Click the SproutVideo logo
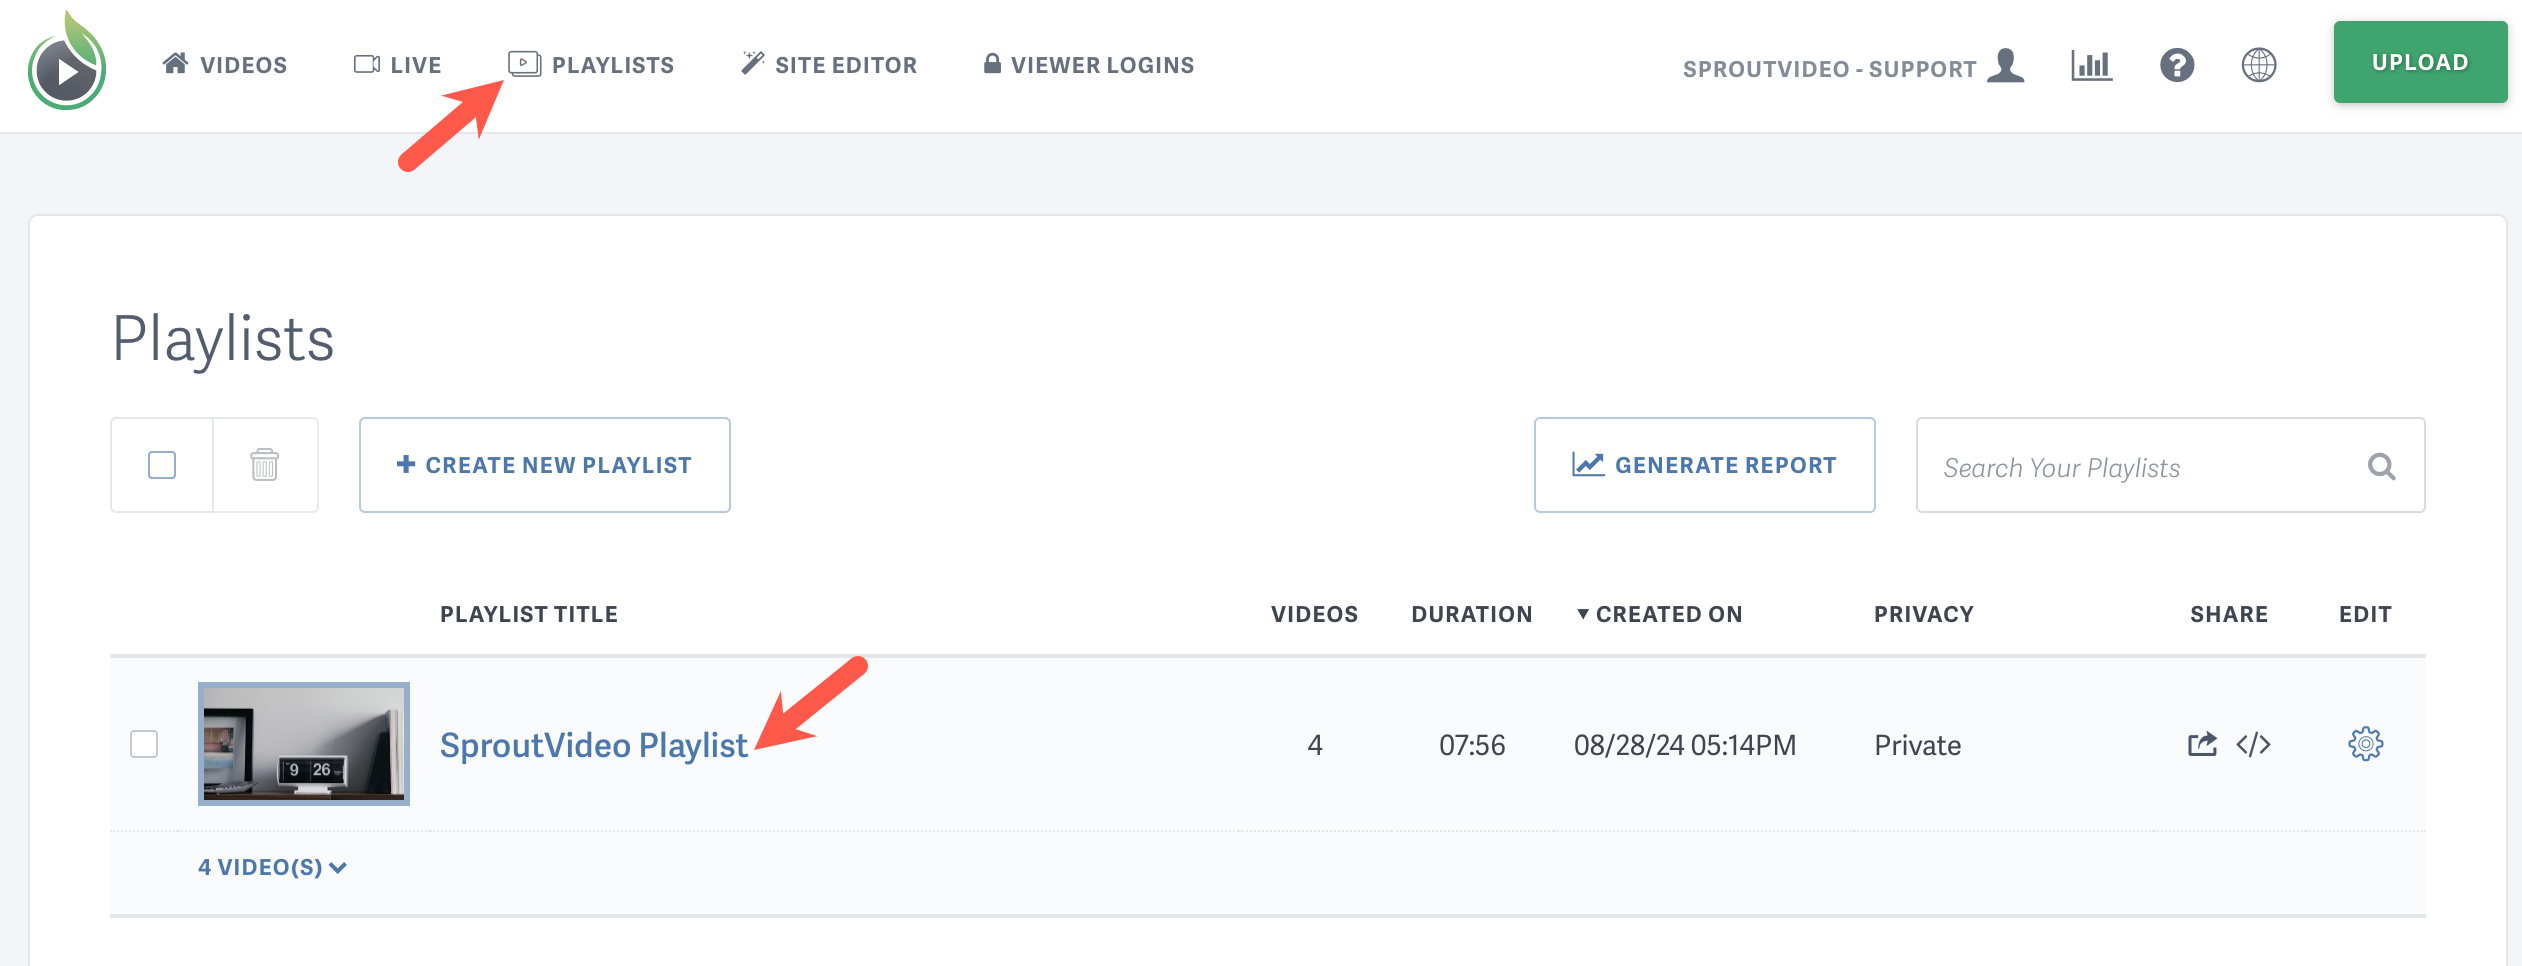 click(x=66, y=64)
